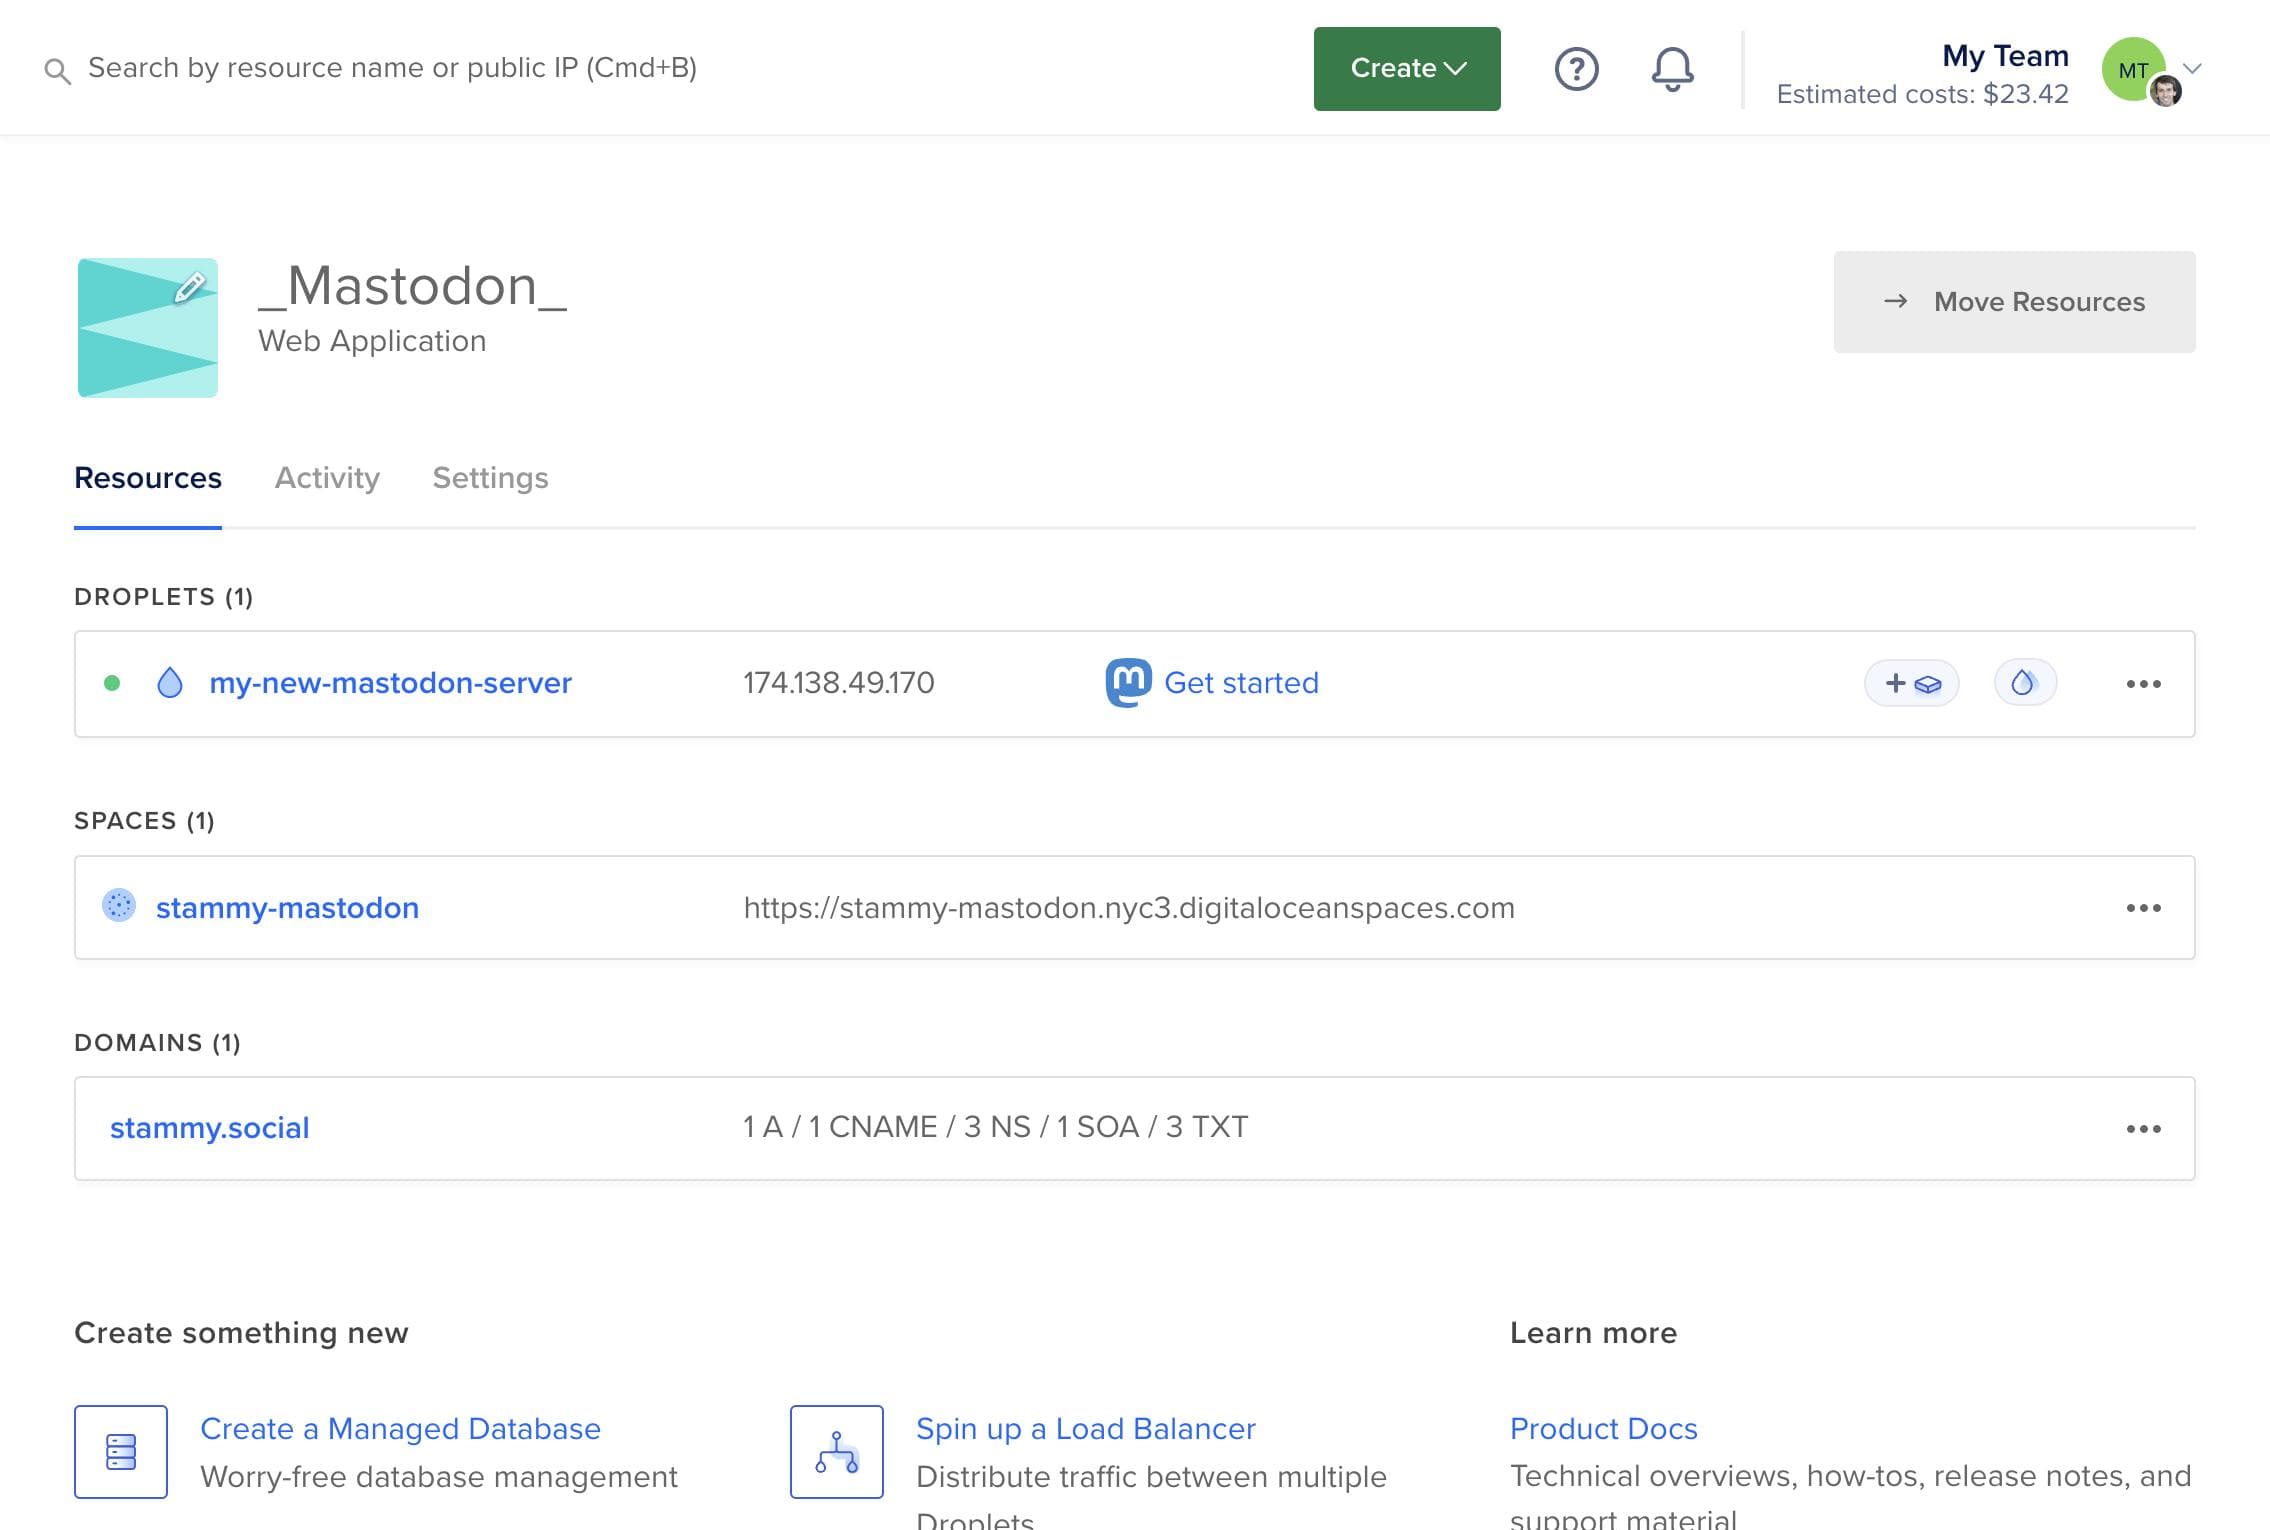Switch to the Activity tab
Image resolution: width=2270 pixels, height=1530 pixels.
(x=327, y=478)
